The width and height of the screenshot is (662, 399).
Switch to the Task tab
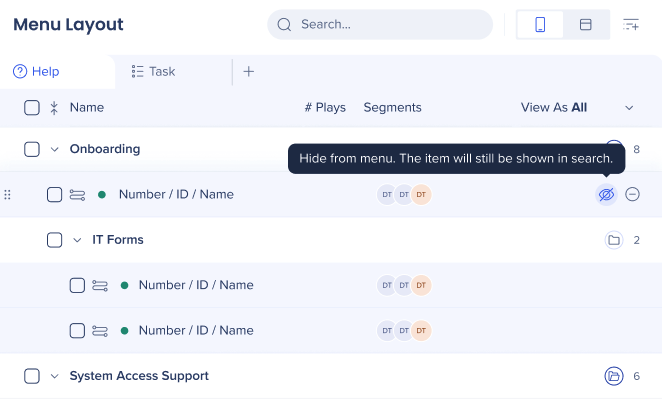[154, 71]
